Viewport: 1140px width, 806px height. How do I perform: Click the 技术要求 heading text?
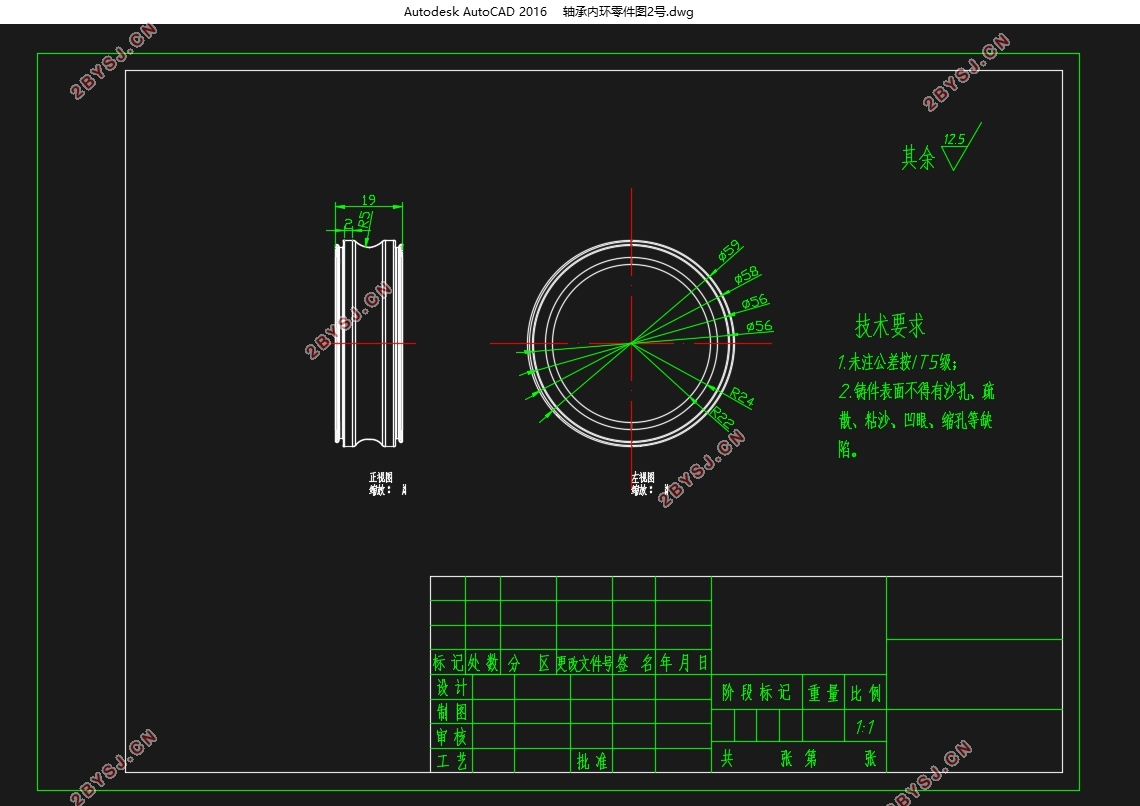coord(890,326)
